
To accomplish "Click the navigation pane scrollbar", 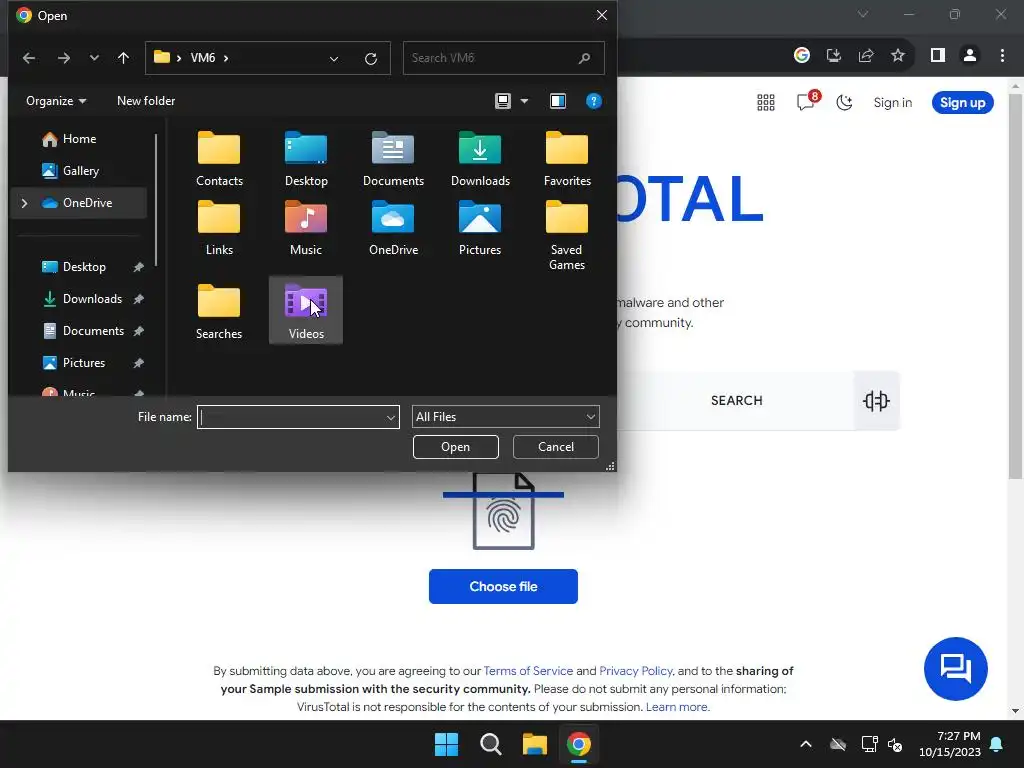I will (x=156, y=200).
